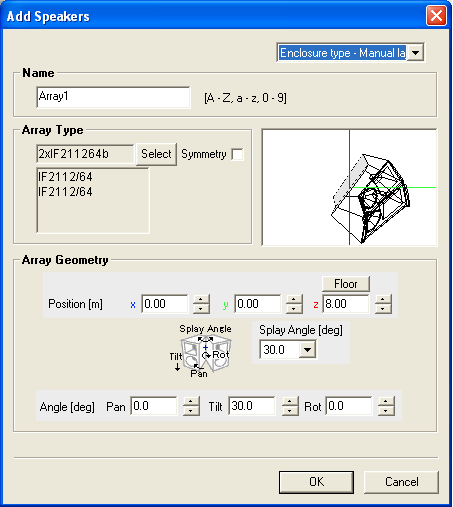
Task: Decrease y position with down arrow
Action: (294, 308)
